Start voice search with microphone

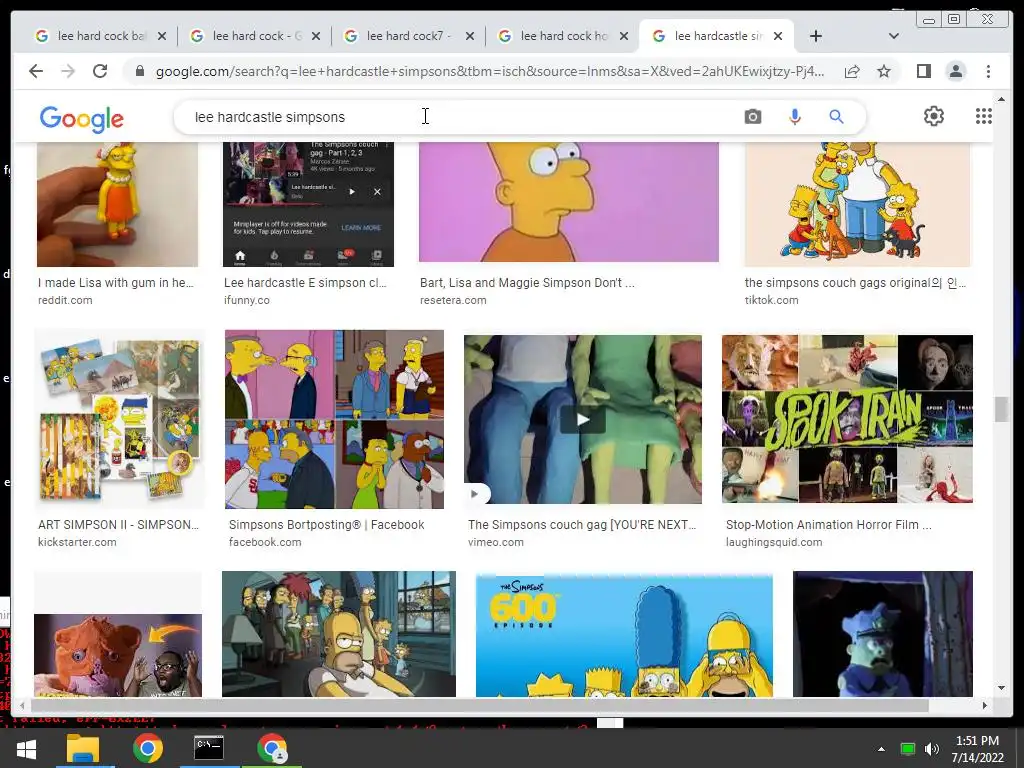click(794, 117)
